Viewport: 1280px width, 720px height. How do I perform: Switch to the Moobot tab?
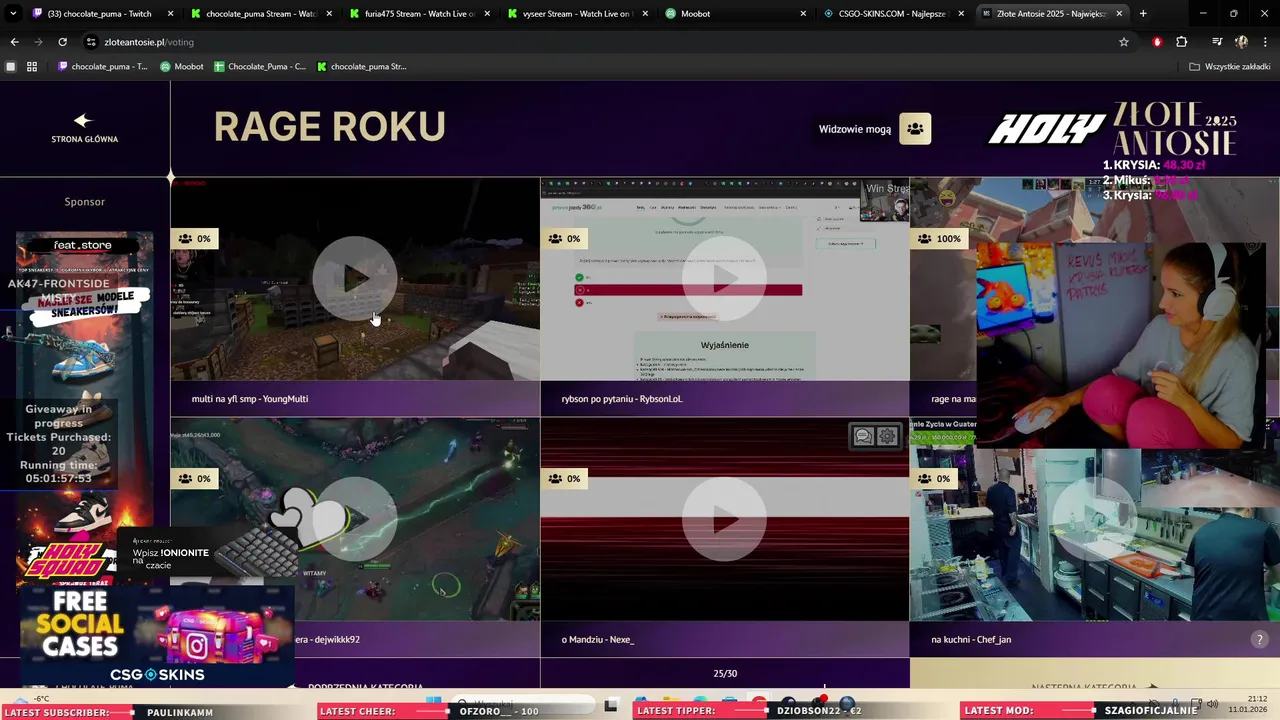734,14
